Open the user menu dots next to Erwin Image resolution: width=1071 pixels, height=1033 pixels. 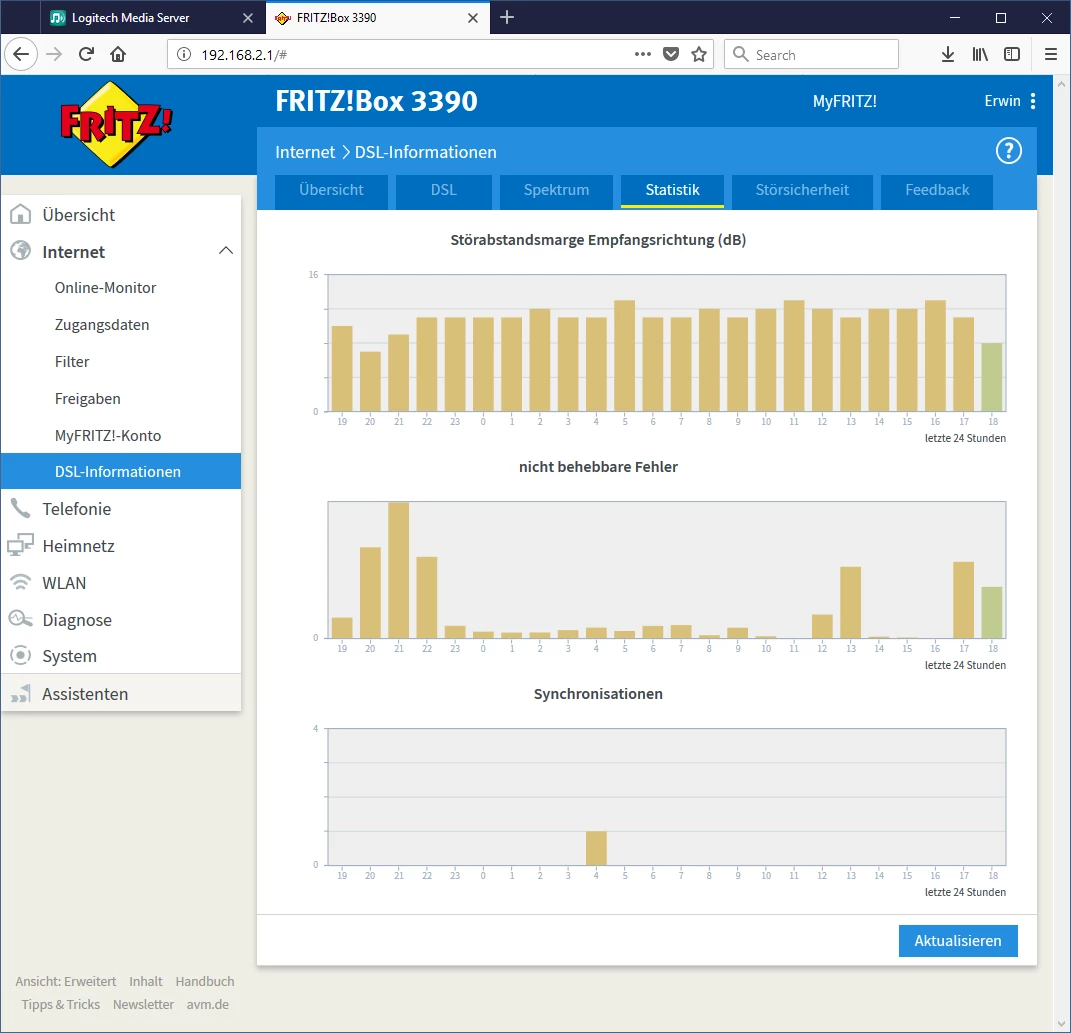[x=1033, y=101]
